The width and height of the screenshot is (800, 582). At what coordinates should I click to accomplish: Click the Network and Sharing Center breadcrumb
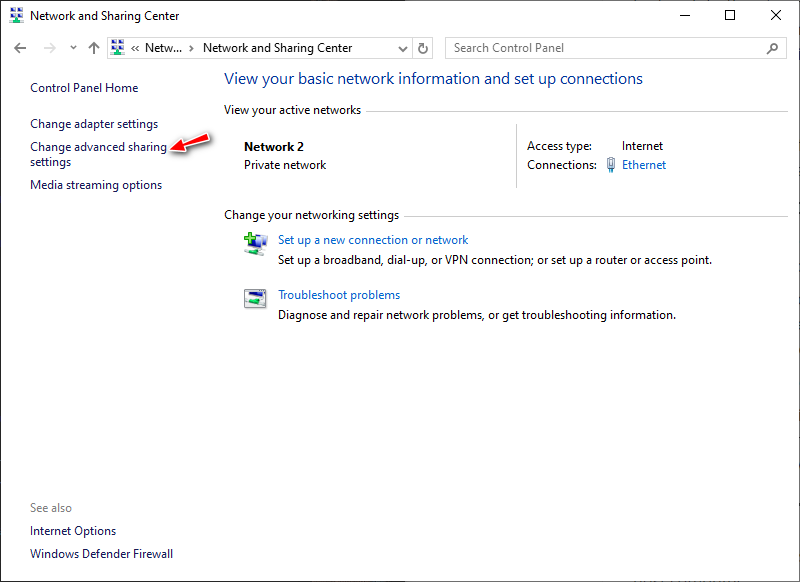coord(278,48)
